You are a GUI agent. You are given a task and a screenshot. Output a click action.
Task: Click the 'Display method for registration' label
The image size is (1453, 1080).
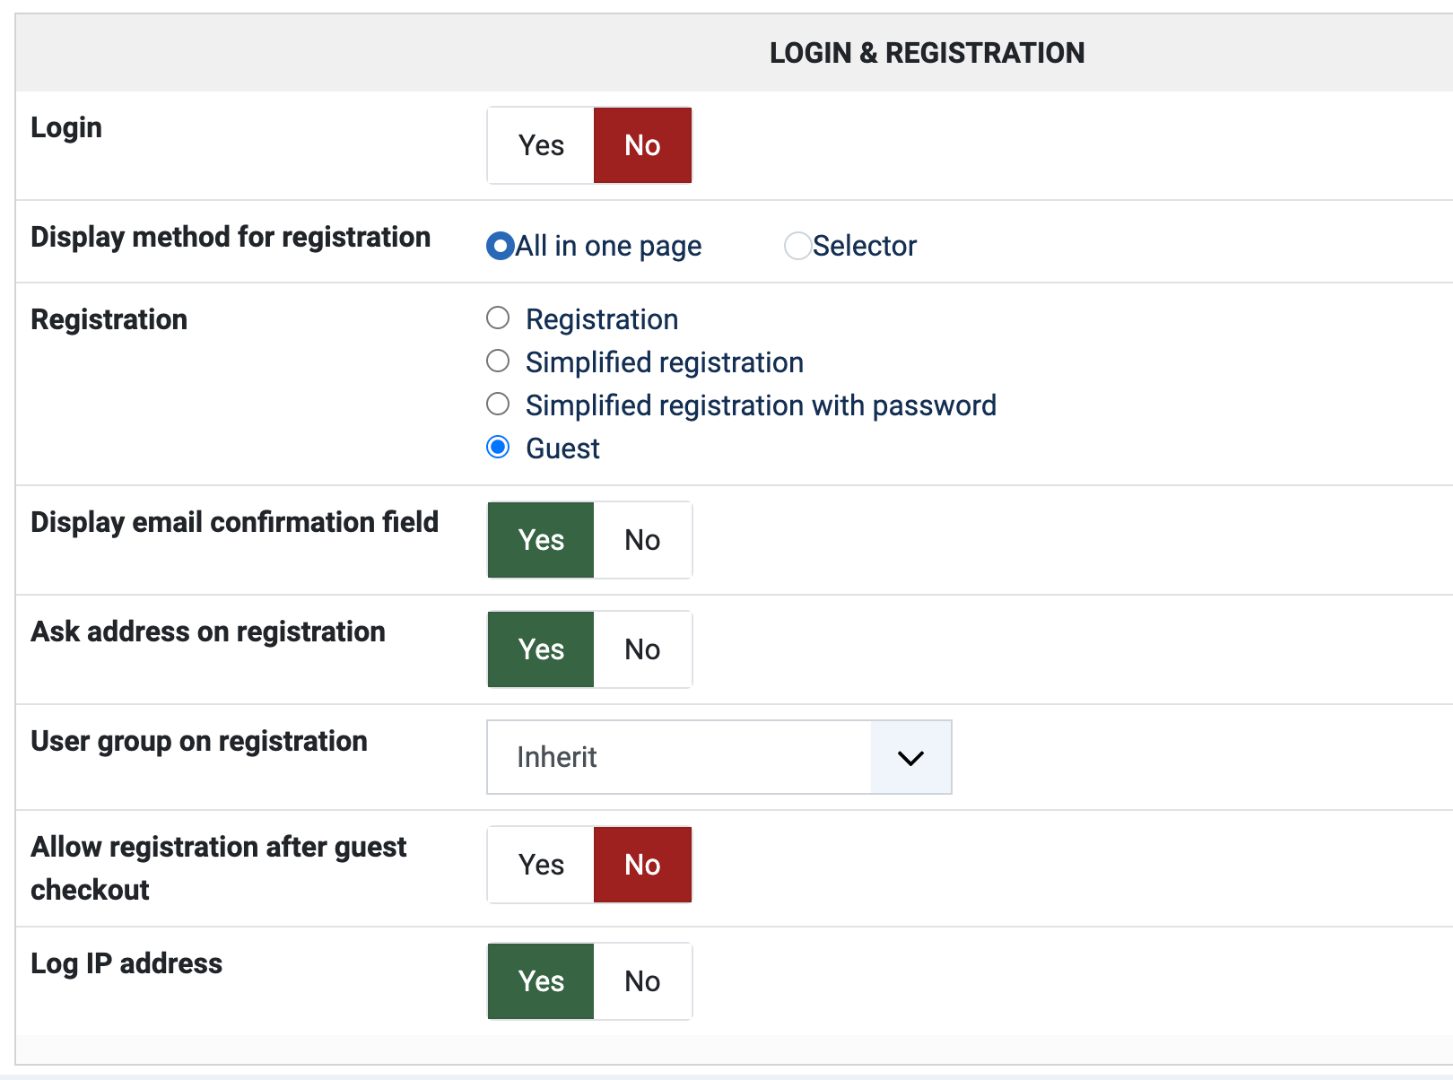click(x=231, y=237)
